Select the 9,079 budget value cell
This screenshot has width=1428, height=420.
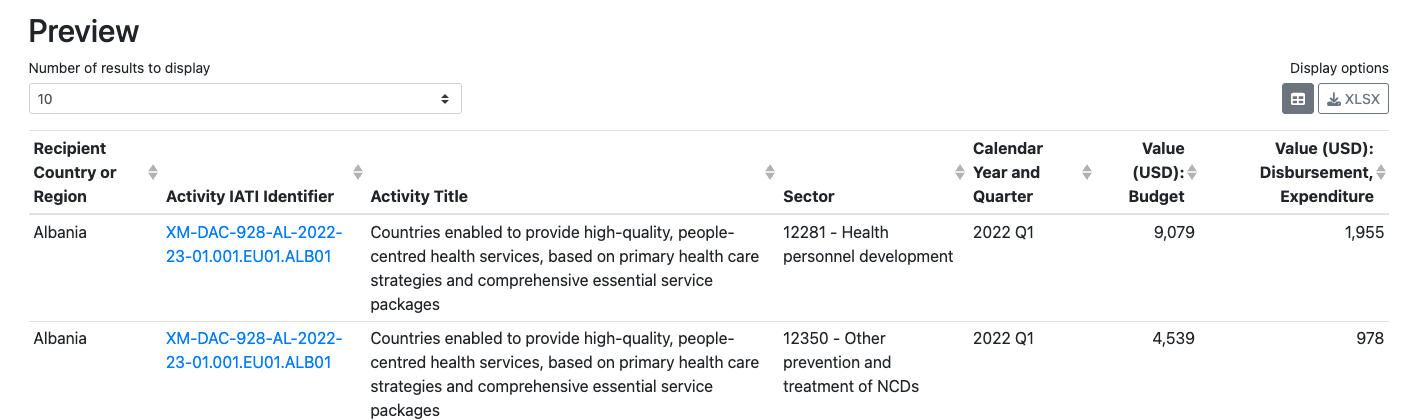point(1173,233)
